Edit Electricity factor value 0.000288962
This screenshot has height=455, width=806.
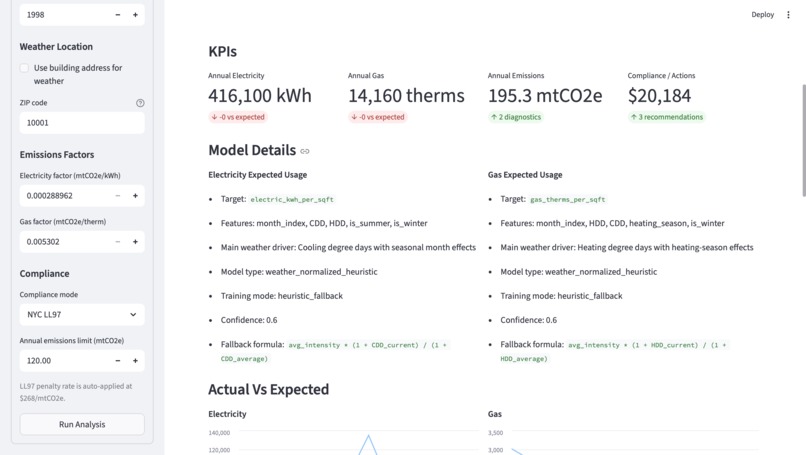pos(64,196)
